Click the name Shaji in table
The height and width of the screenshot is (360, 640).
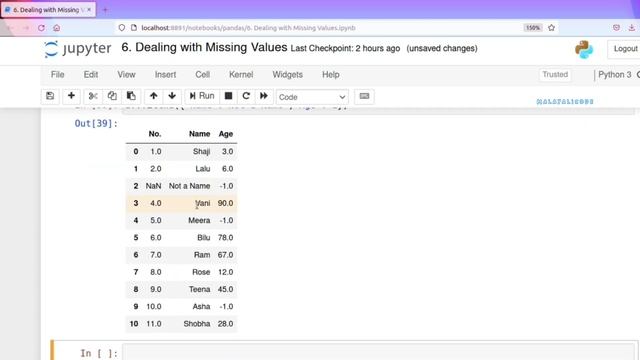[x=202, y=151]
